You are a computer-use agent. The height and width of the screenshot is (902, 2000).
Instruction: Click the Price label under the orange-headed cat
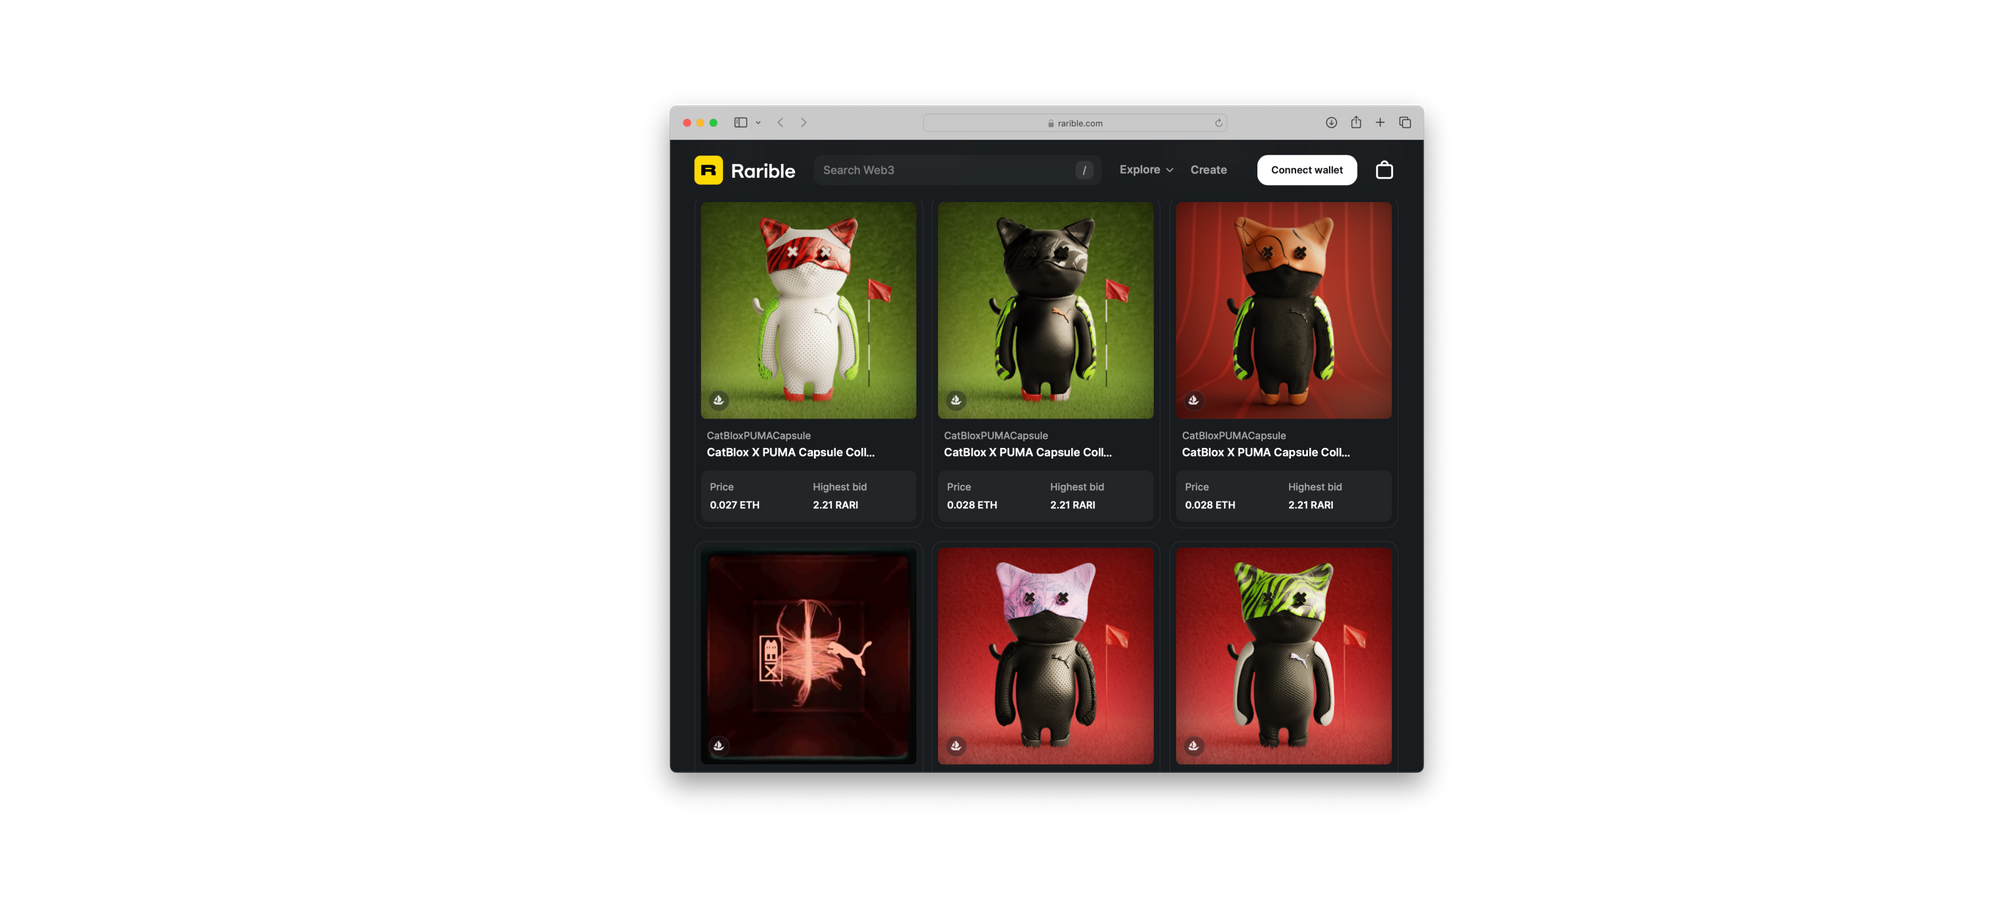click(1197, 487)
